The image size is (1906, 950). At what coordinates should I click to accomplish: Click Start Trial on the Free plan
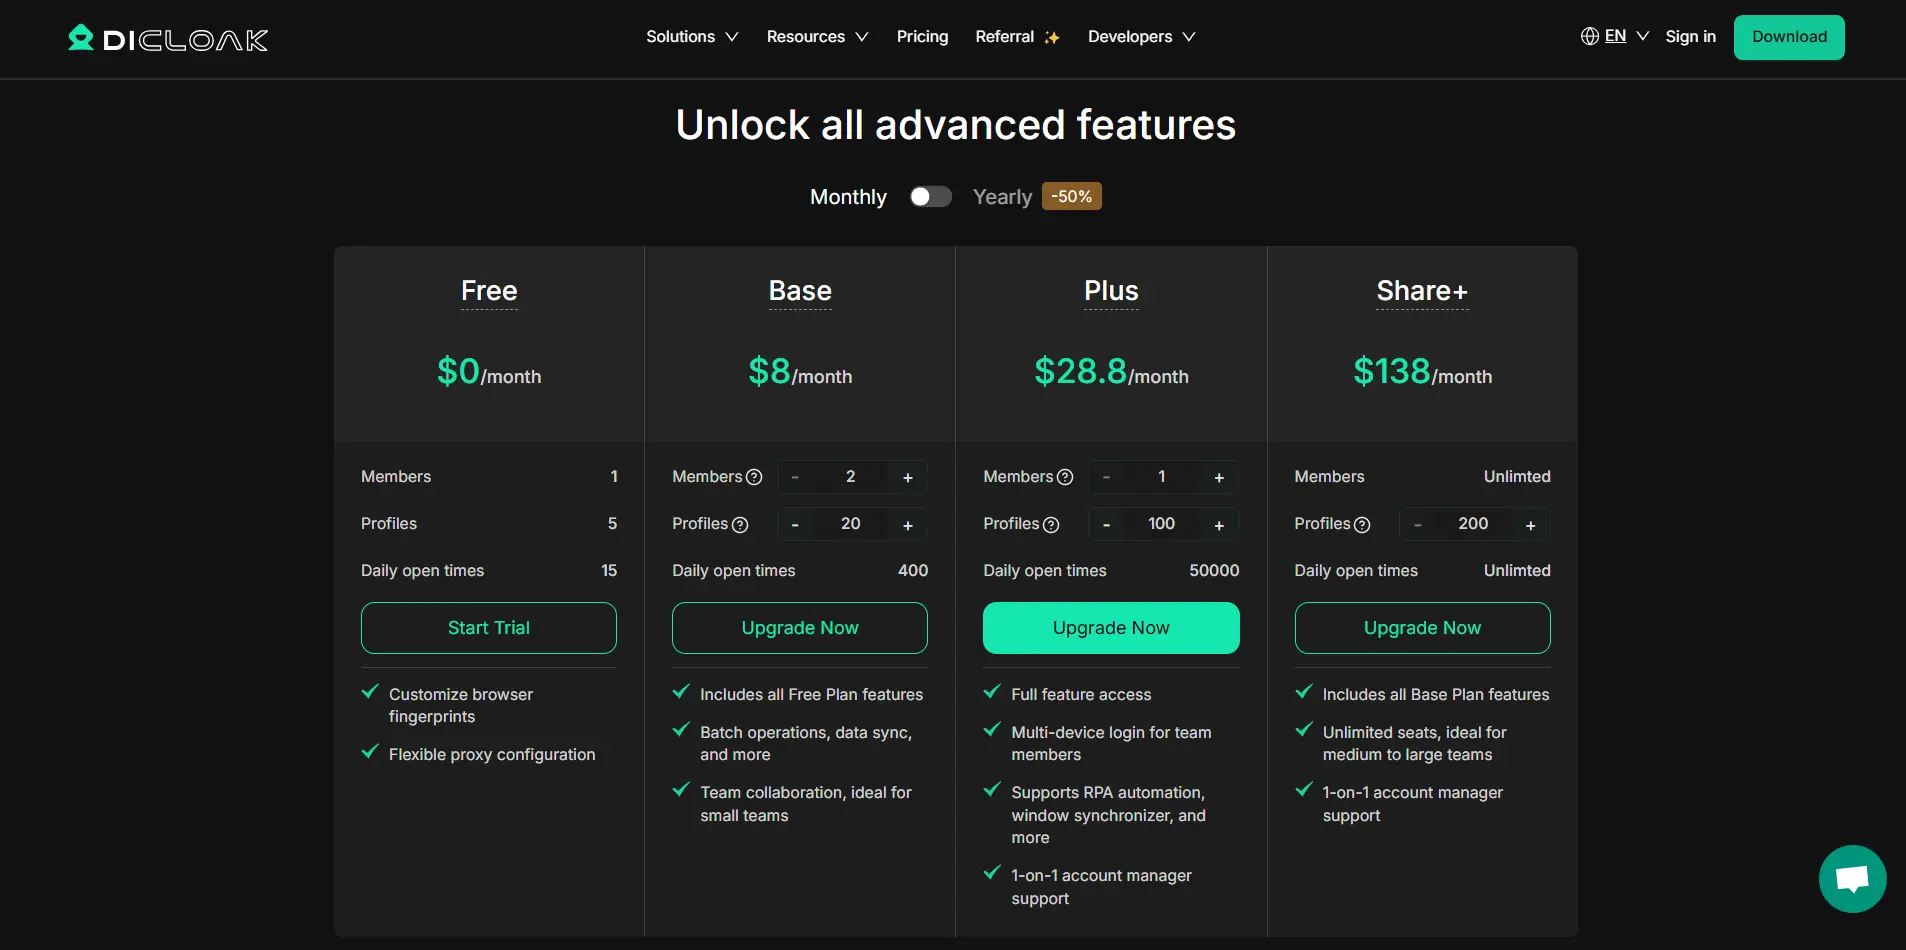489,628
